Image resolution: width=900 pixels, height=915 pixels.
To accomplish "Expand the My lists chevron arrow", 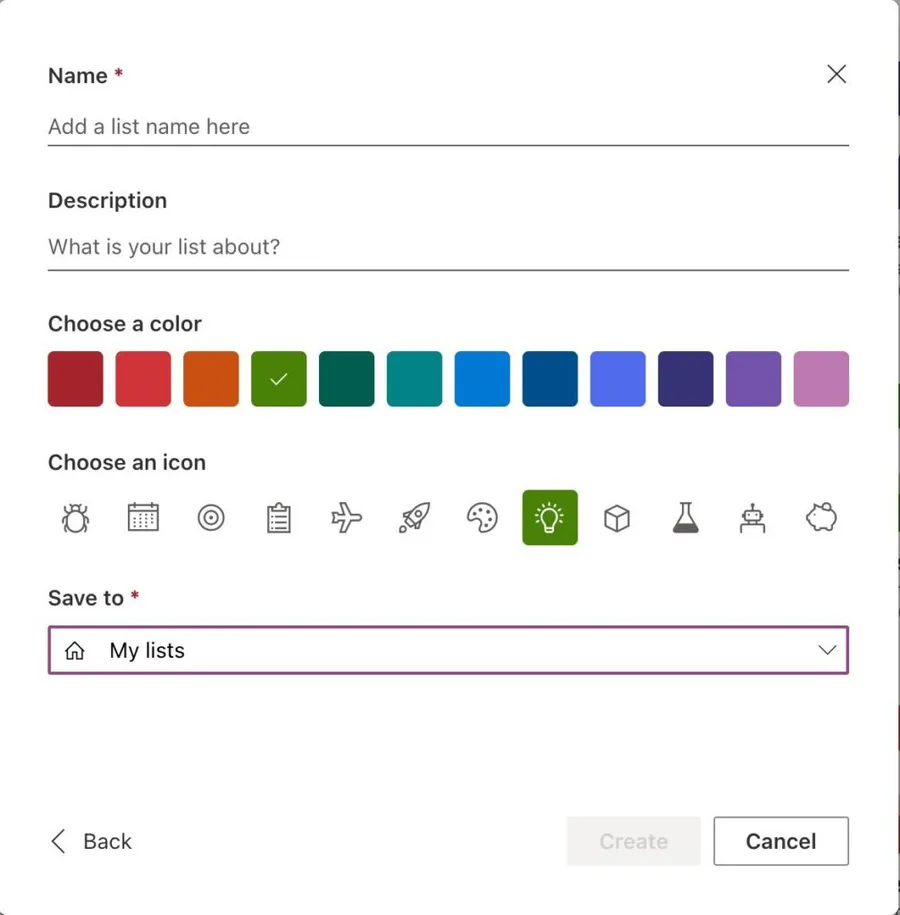I will [827, 651].
